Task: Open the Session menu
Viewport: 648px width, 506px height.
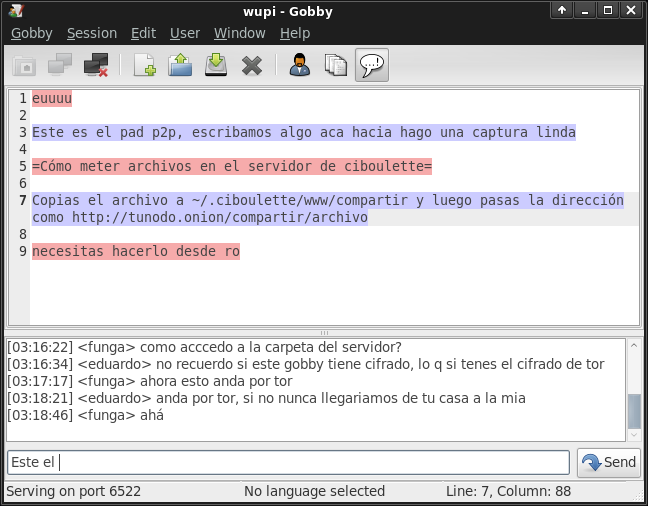Action: click(91, 33)
